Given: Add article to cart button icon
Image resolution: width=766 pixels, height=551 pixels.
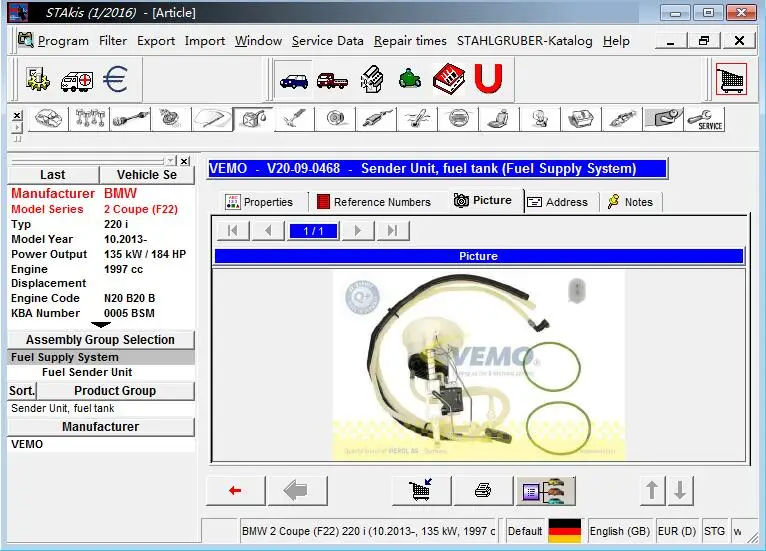Looking at the screenshot, I should [421, 490].
